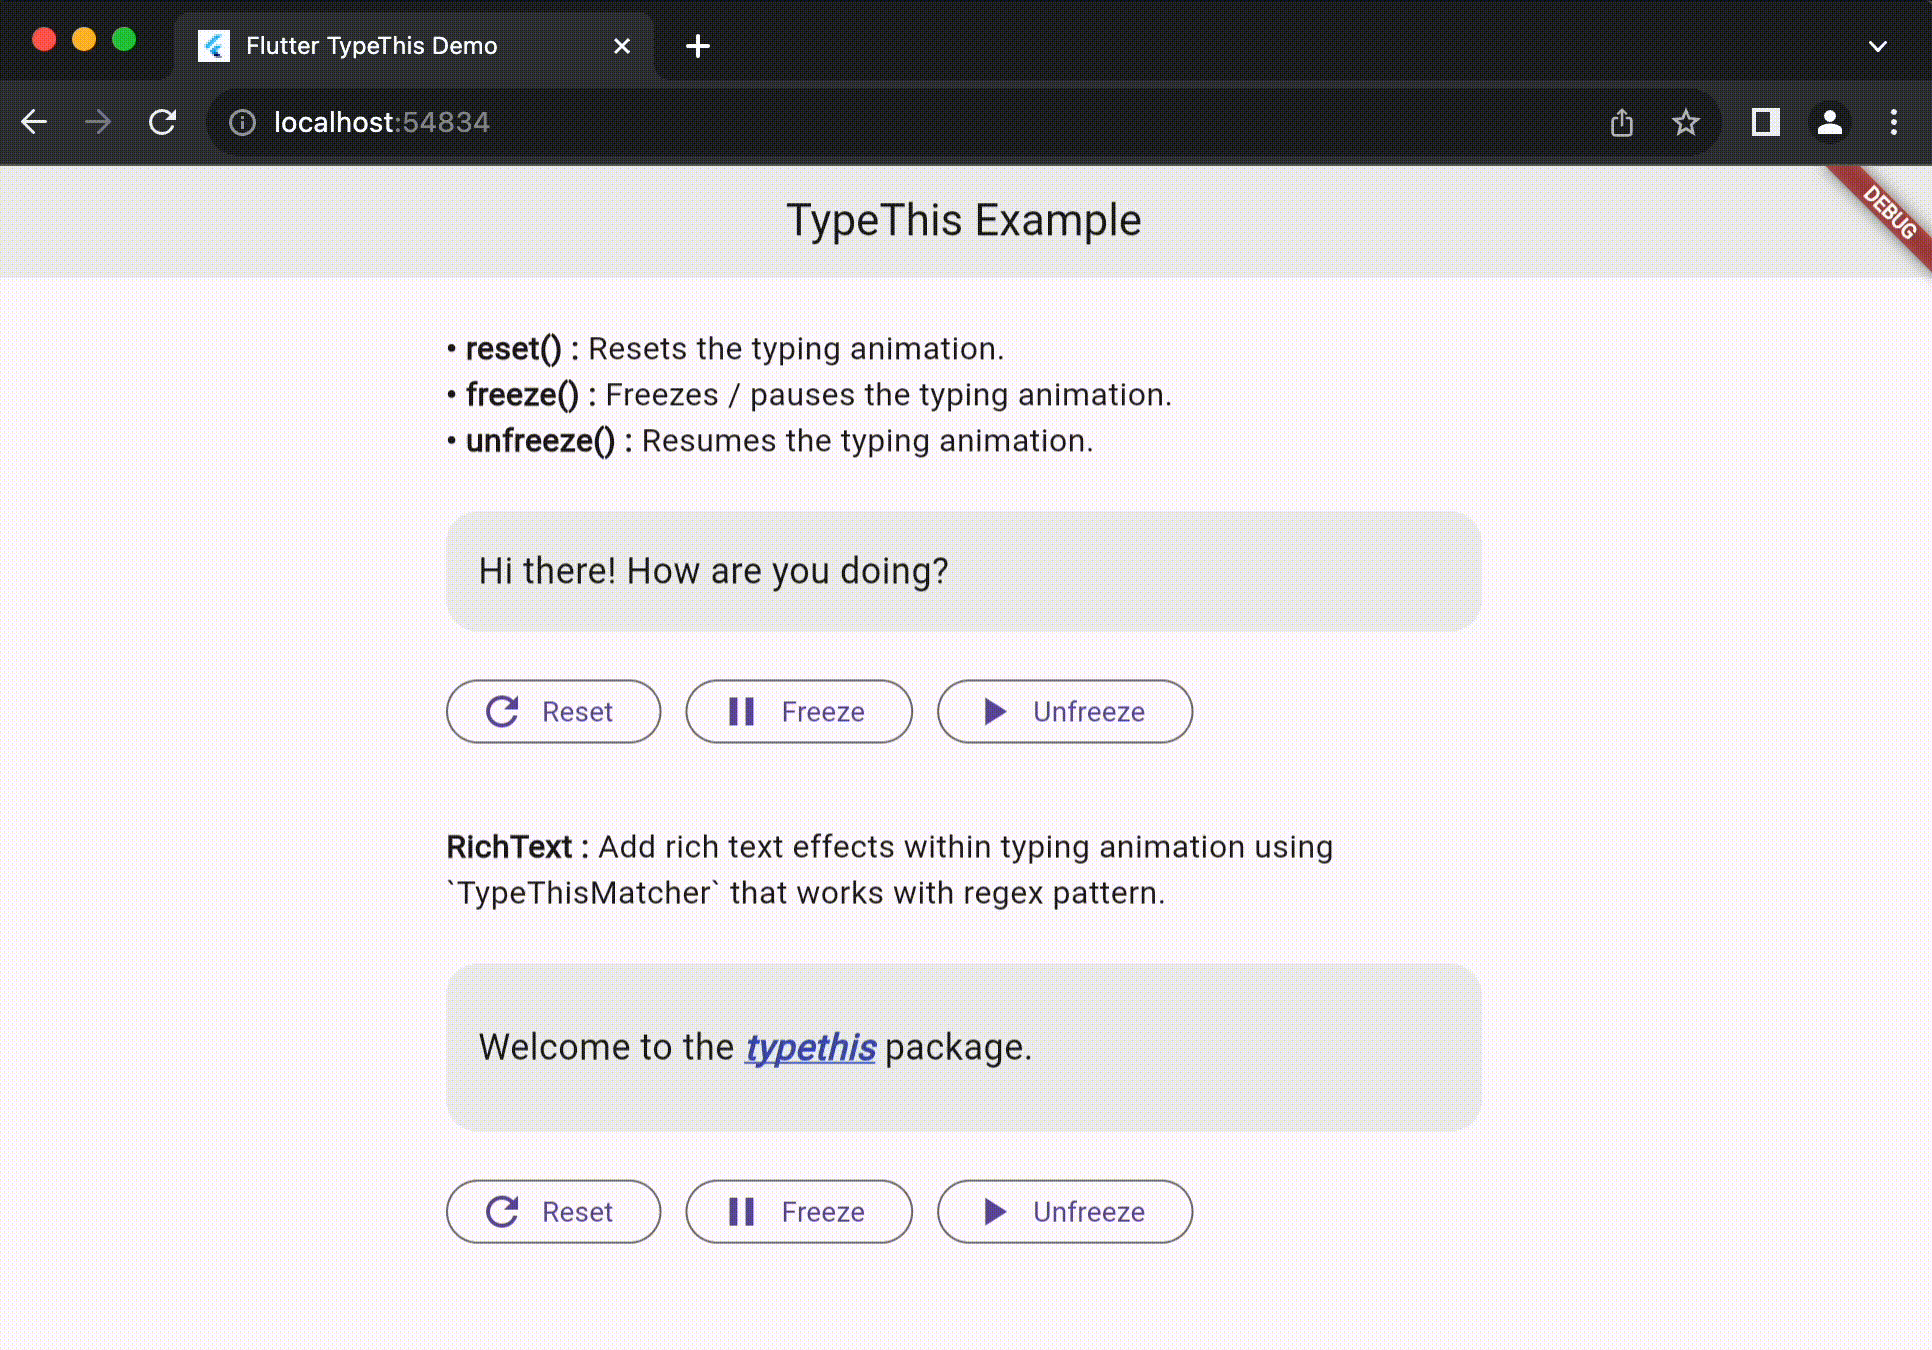1932x1350 pixels.
Task: Toggle the browser side panel icon
Action: coord(1766,122)
